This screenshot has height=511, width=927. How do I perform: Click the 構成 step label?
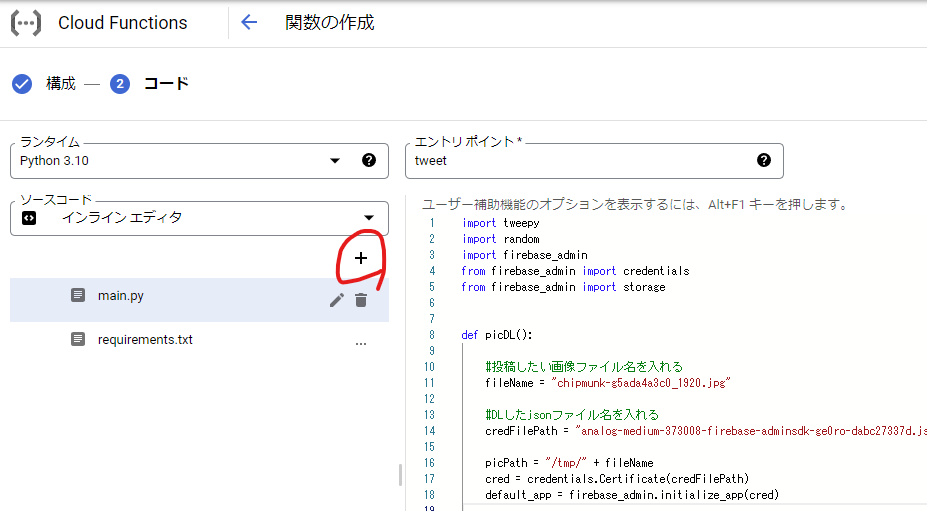click(x=61, y=84)
